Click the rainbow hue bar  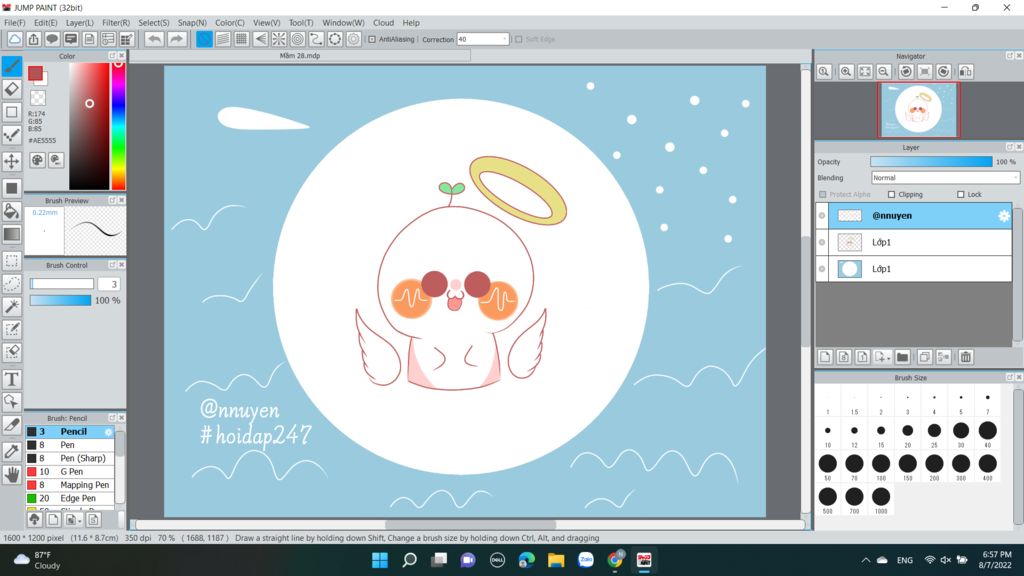coord(118,125)
